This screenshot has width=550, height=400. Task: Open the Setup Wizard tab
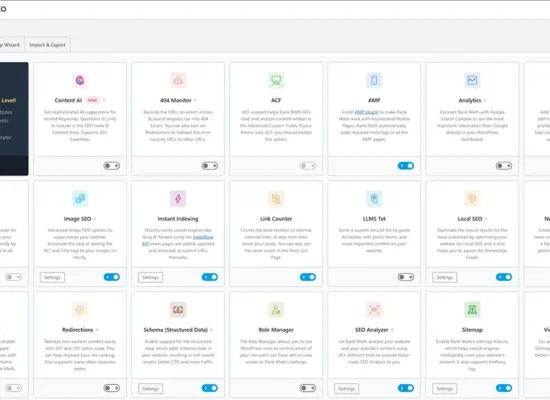click(11, 45)
